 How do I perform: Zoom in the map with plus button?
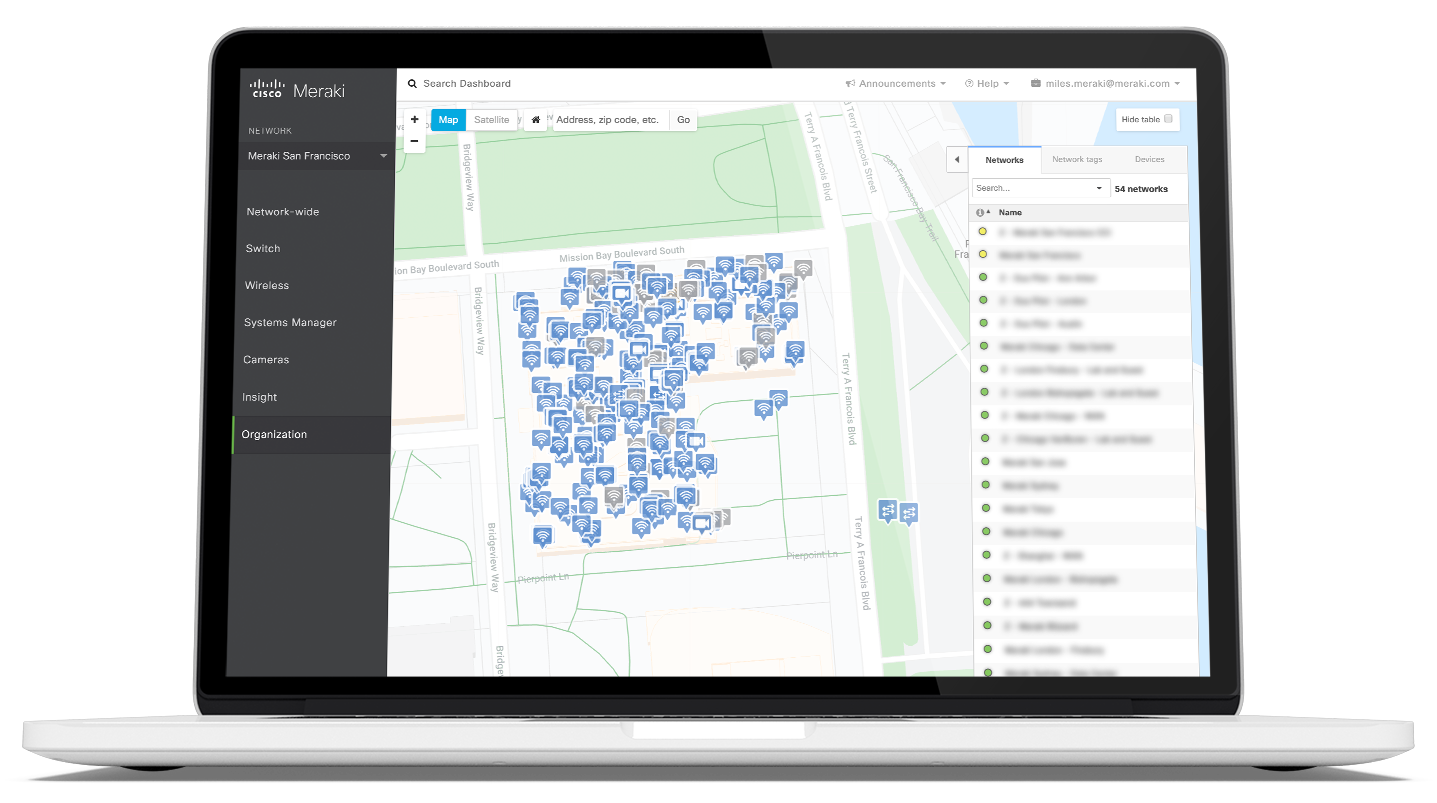tap(415, 119)
